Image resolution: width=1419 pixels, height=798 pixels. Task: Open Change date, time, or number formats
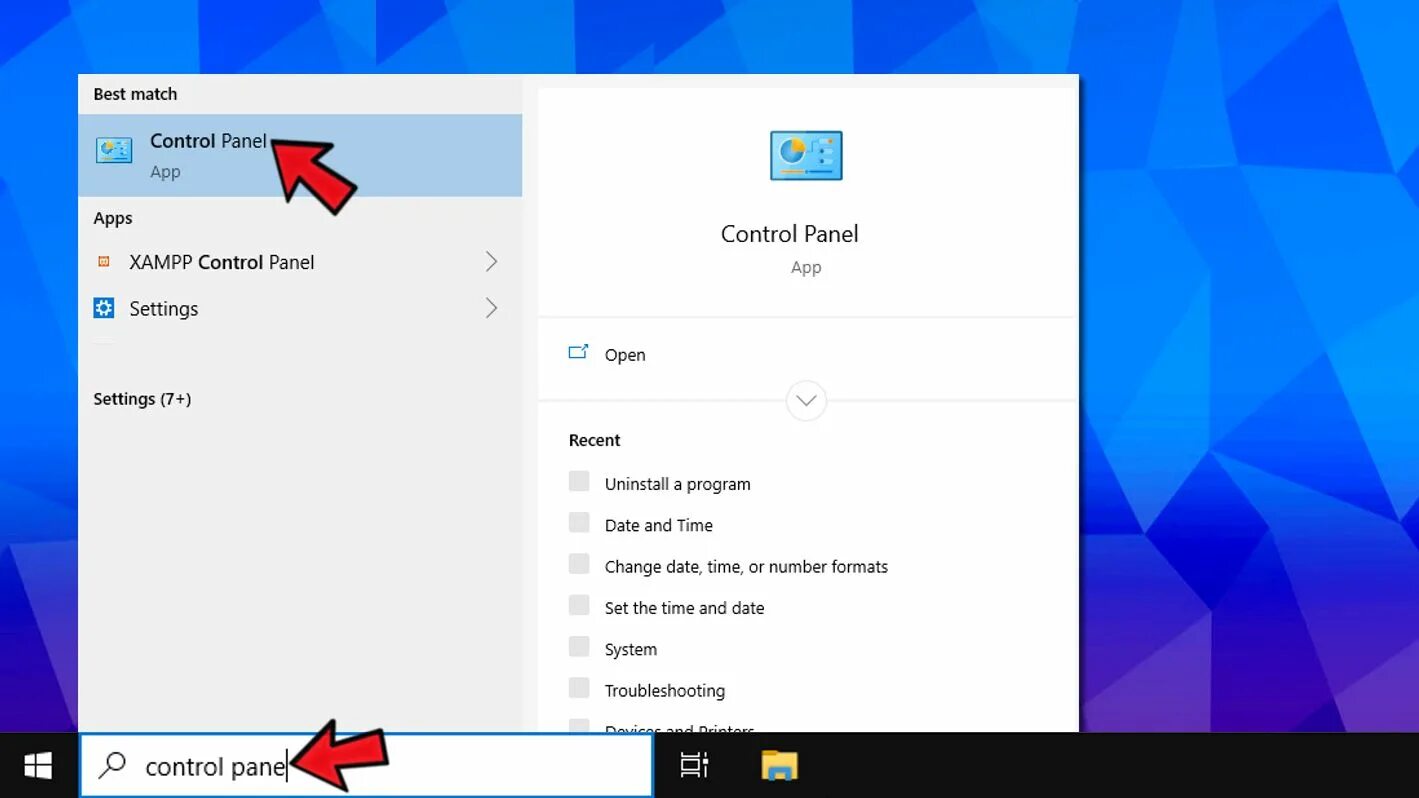tap(746, 567)
